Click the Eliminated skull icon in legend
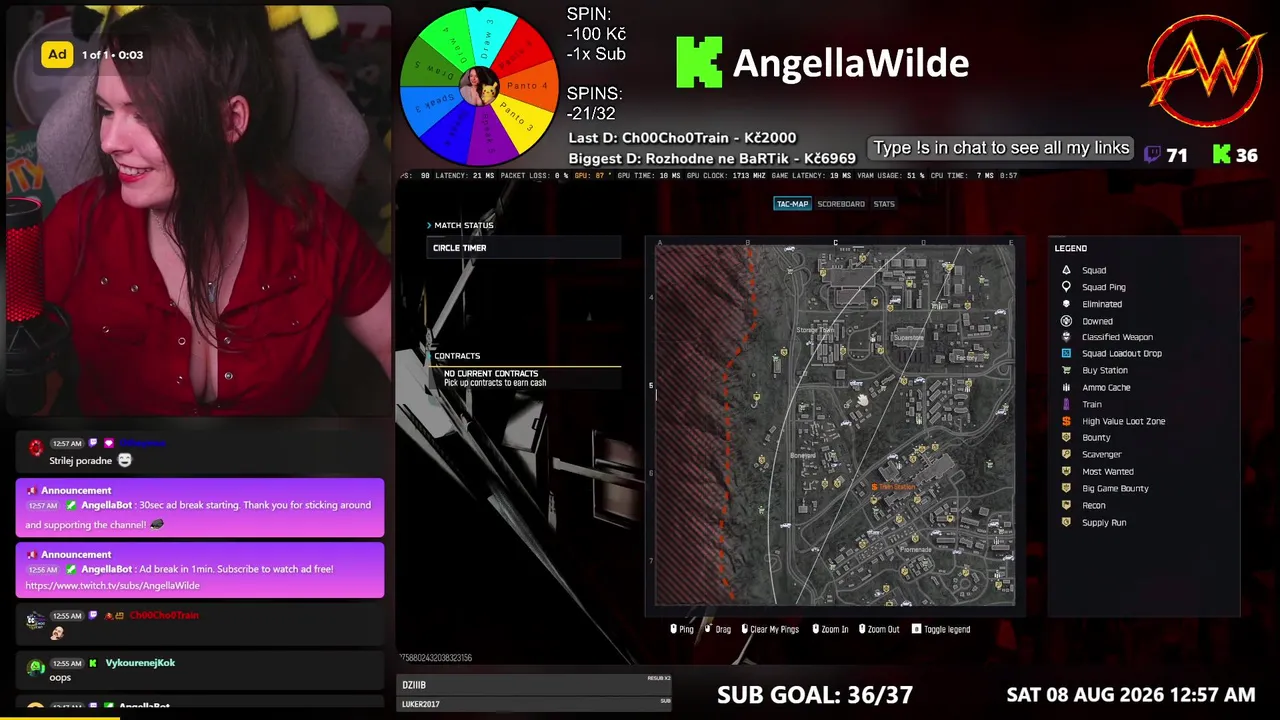 tap(1066, 304)
